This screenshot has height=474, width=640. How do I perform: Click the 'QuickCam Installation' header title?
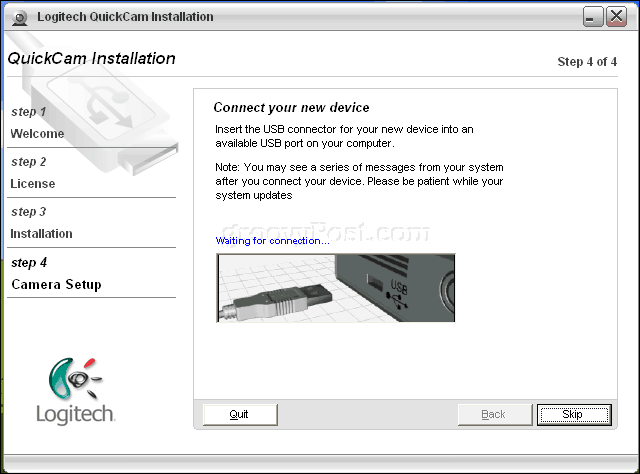click(91, 58)
